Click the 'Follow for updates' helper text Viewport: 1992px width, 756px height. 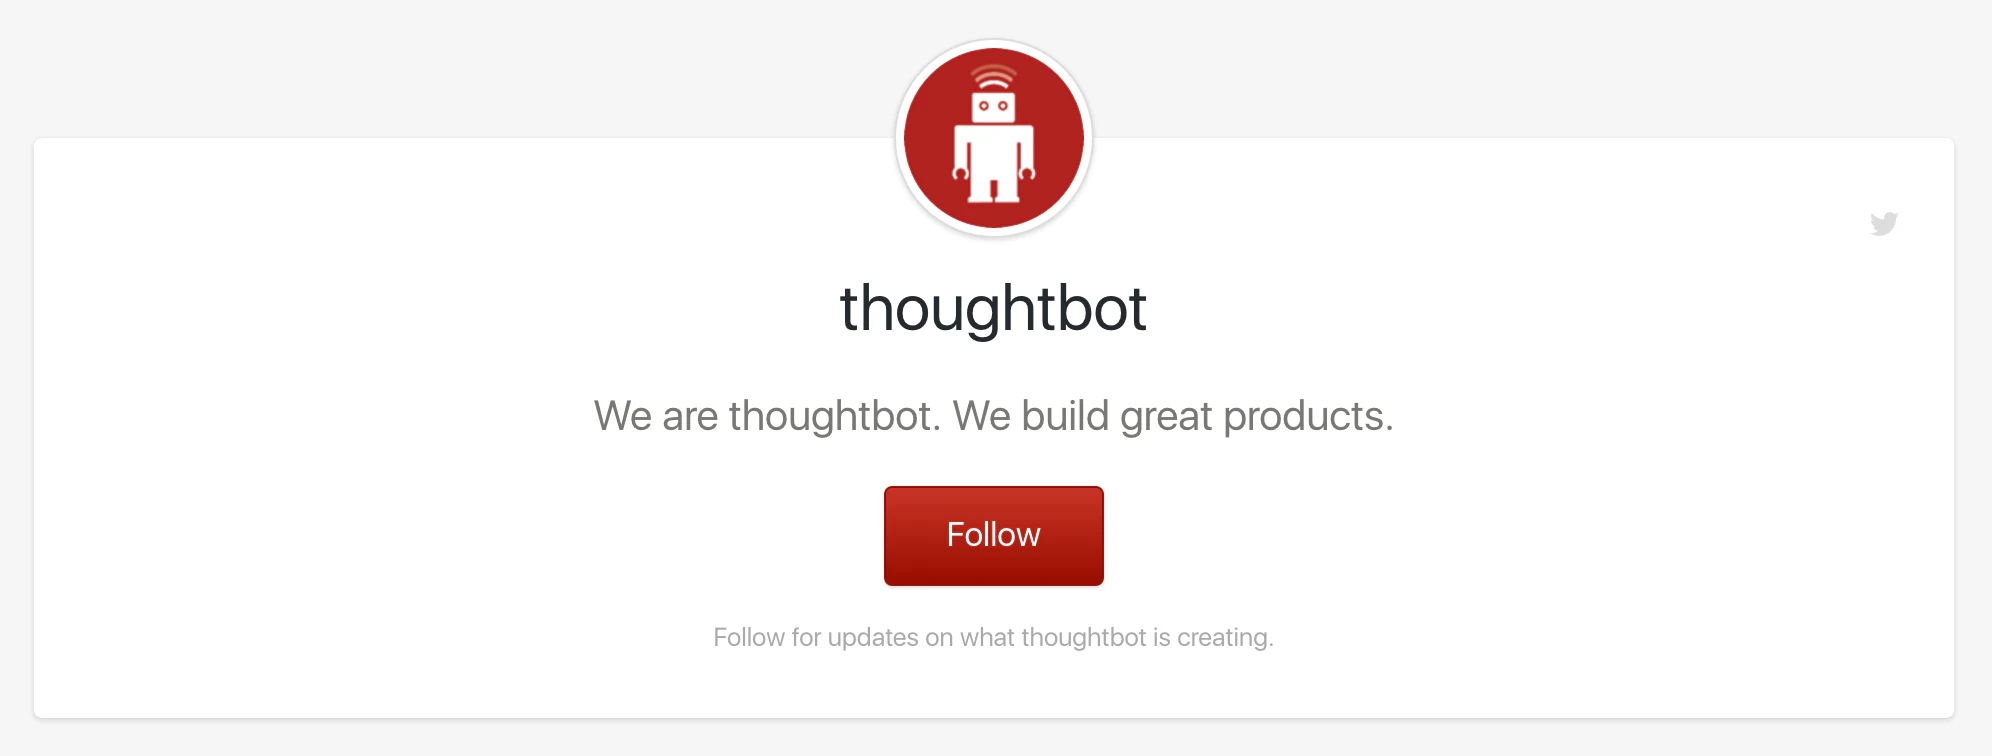(994, 637)
